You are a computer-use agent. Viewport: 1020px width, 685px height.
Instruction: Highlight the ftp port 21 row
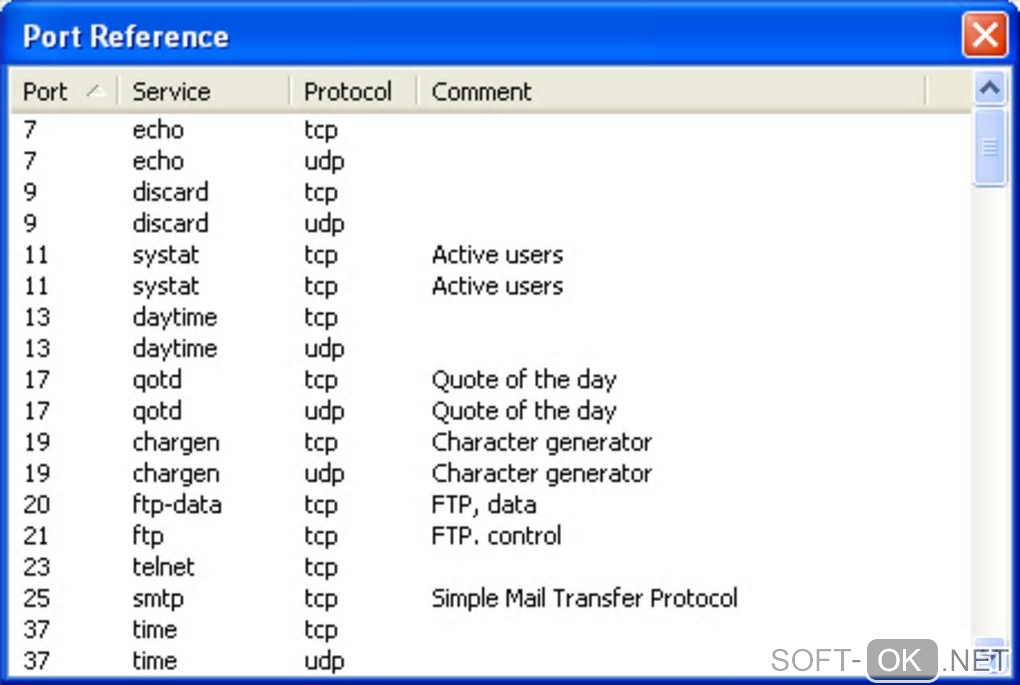pos(147,536)
